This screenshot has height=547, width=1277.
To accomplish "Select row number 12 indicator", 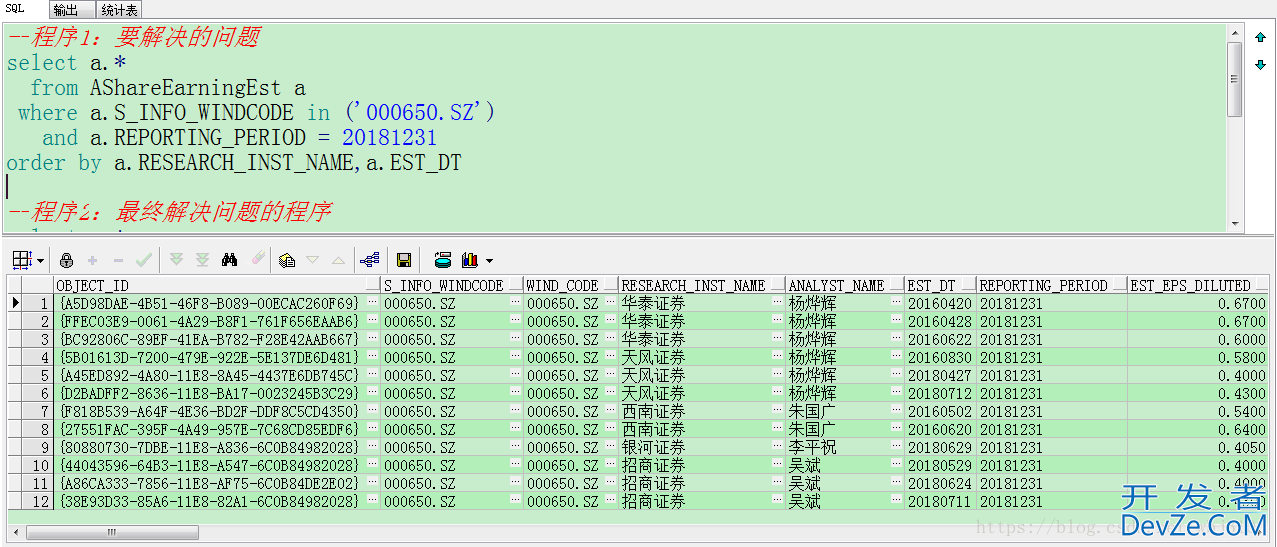I will tap(38, 501).
